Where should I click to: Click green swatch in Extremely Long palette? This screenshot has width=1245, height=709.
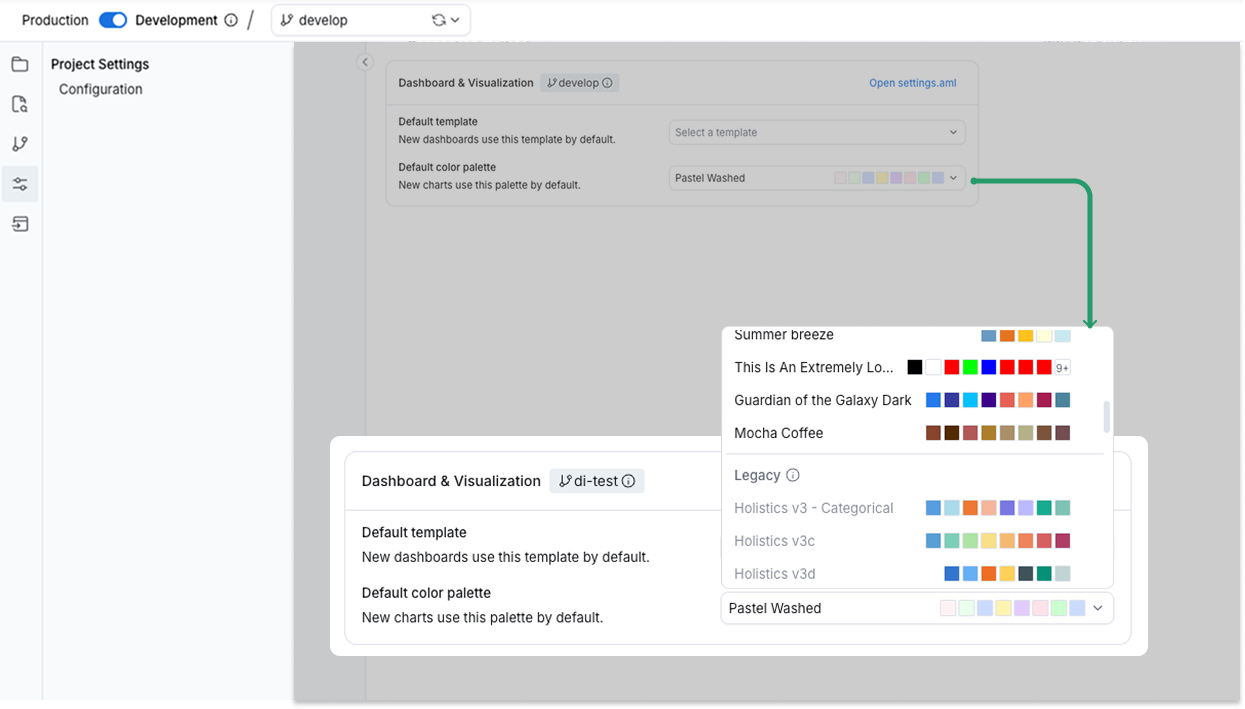970,367
